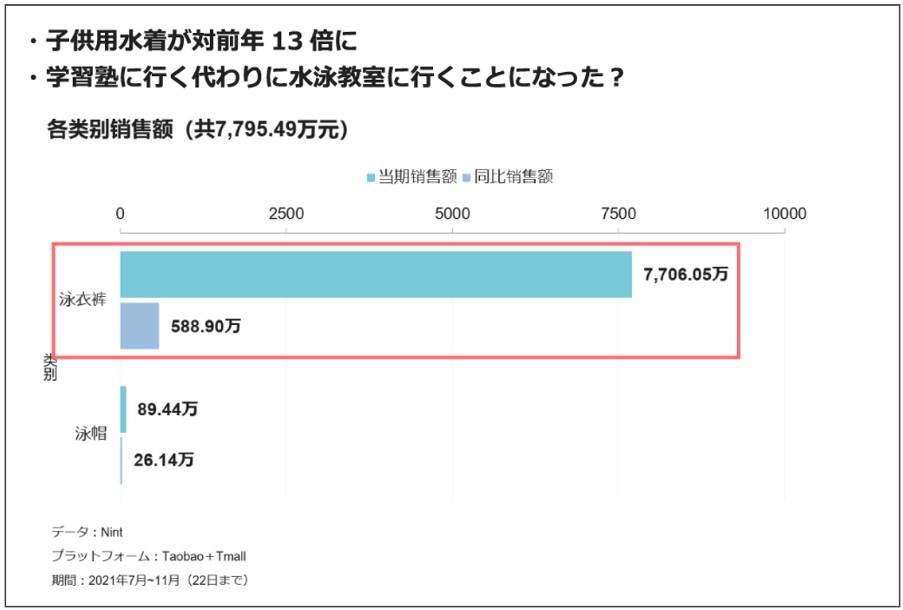Viewport: 903px width, 610px height.
Task: Click the 当期销售额 legend color swatch
Action: [x=370, y=177]
